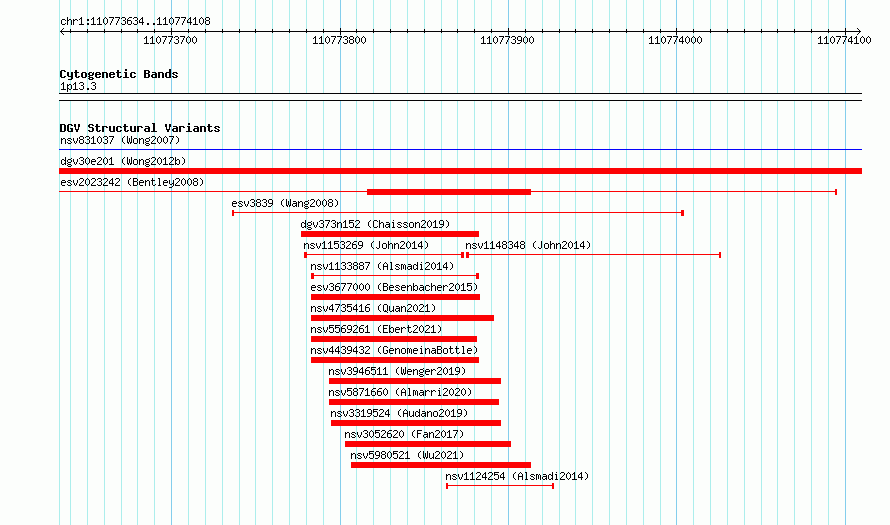This screenshot has height=525, width=890.
Task: Click the red nsv3946511 variant bar
Action: click(415, 381)
